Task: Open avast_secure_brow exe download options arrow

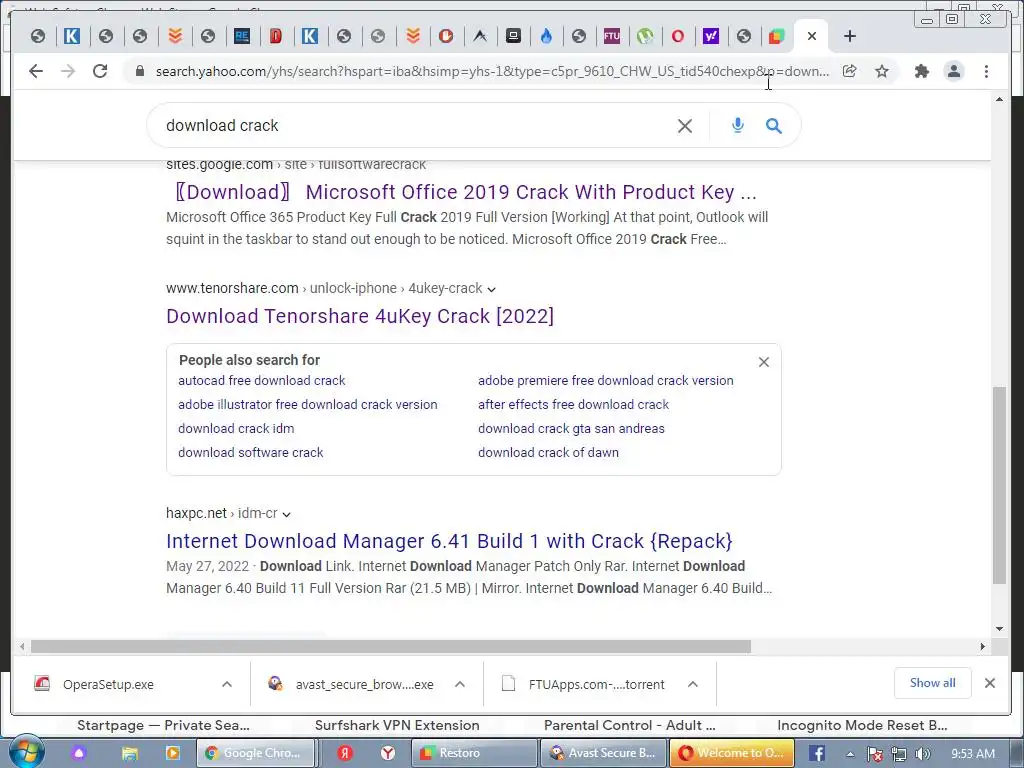Action: click(460, 684)
